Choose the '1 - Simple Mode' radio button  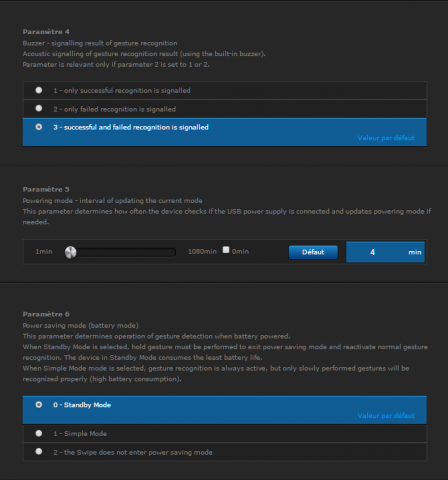pyautogui.click(x=39, y=433)
